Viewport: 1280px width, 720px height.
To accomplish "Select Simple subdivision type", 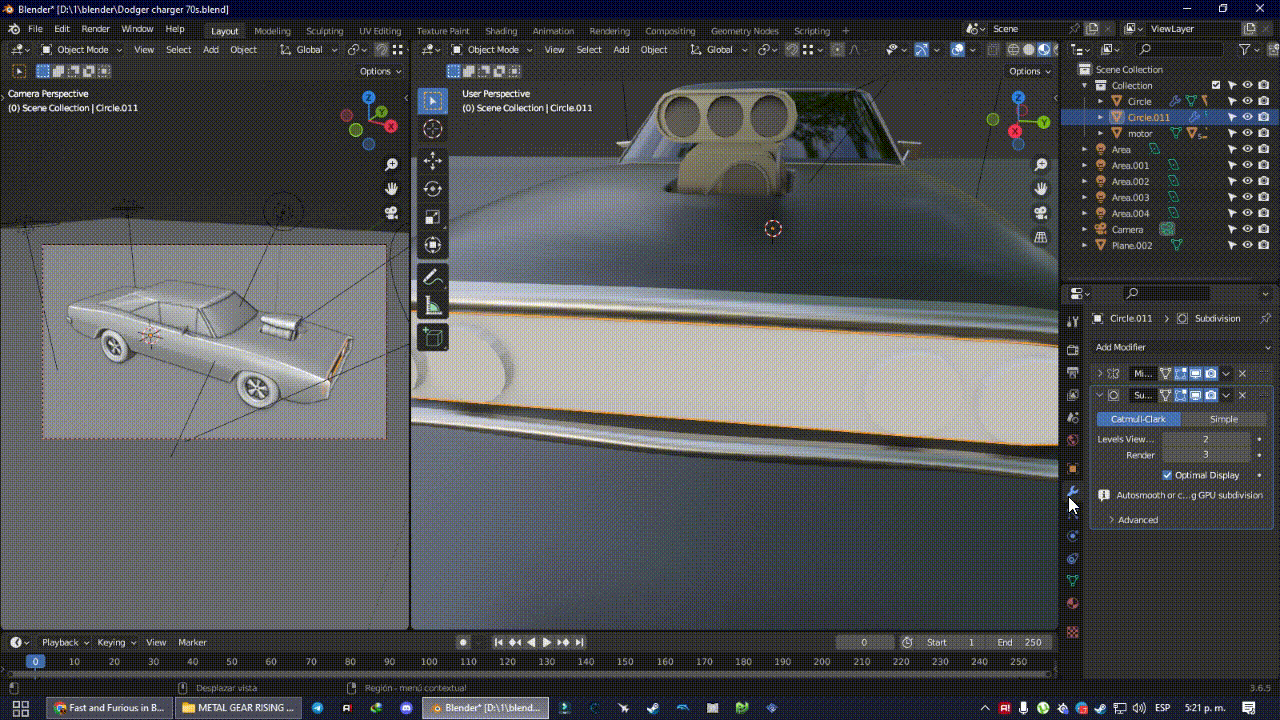I will [x=1223, y=419].
